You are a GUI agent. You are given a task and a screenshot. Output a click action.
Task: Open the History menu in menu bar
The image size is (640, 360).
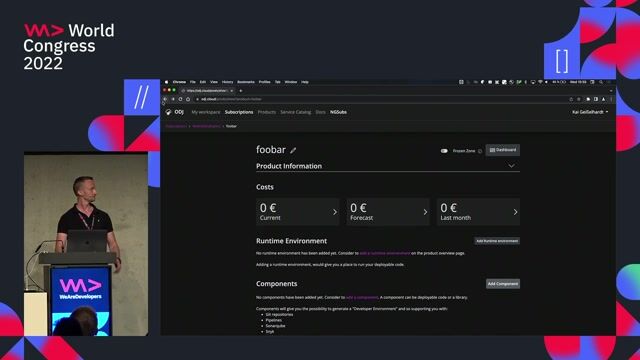click(227, 82)
